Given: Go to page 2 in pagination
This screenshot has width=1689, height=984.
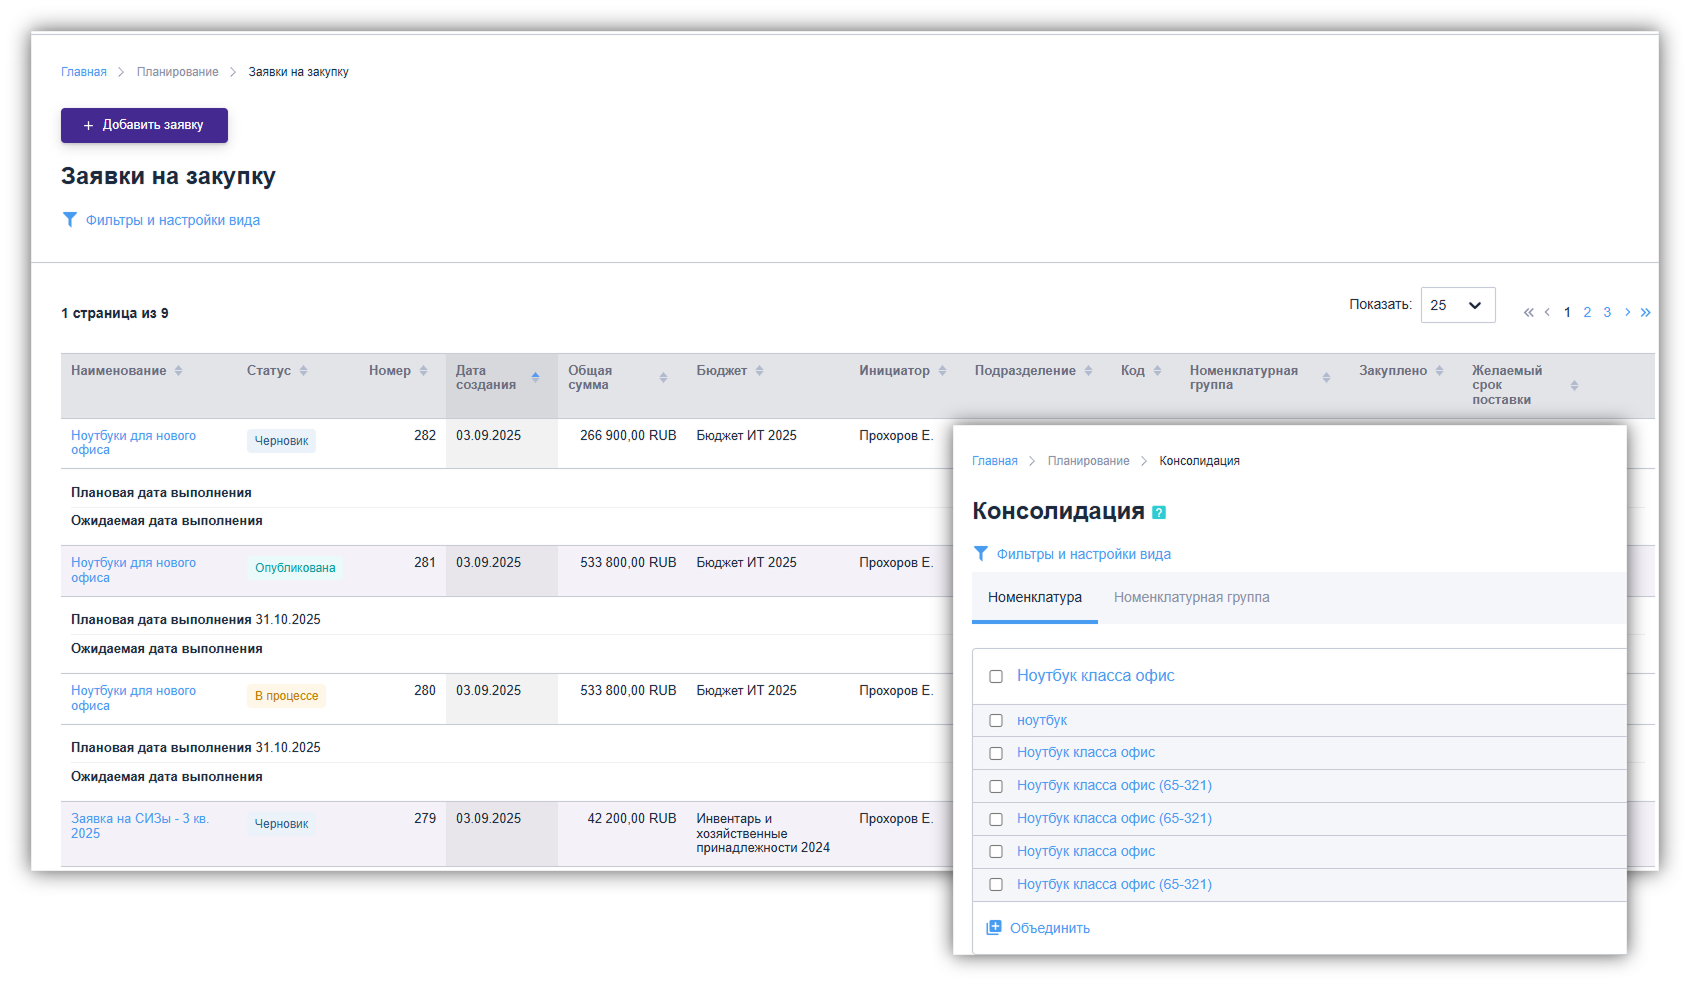Looking at the screenshot, I should 1587,313.
